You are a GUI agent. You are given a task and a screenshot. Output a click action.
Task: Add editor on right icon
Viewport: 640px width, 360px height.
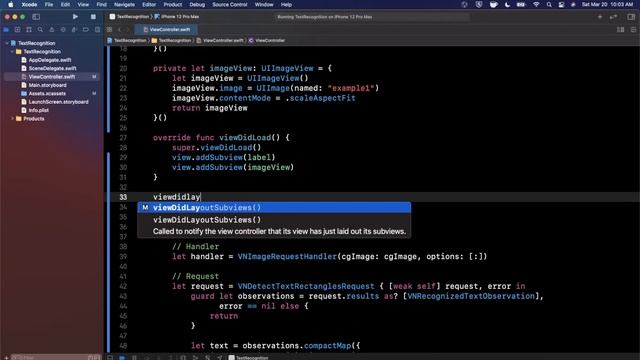[633, 29]
